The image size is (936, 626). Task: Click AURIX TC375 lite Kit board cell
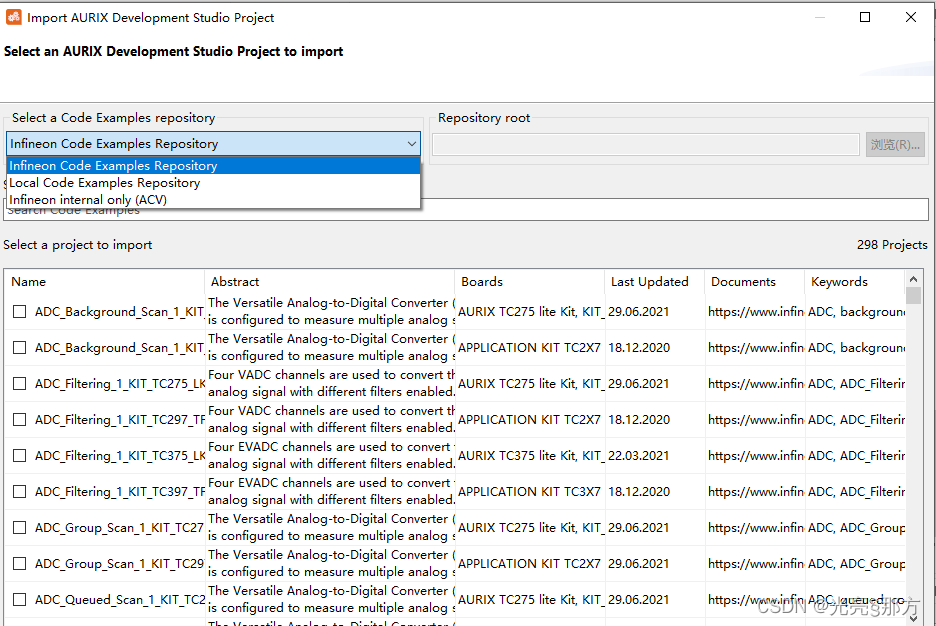(531, 455)
